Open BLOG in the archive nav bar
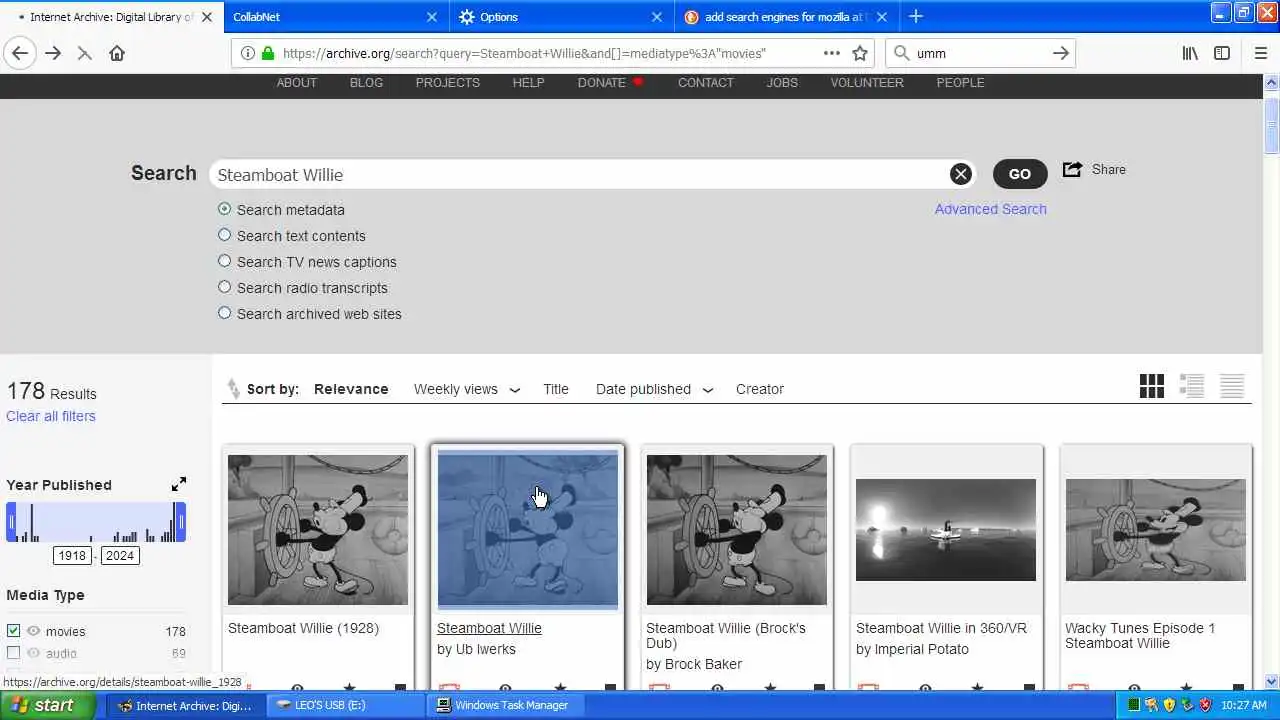This screenshot has width=1280, height=720. coord(366,83)
